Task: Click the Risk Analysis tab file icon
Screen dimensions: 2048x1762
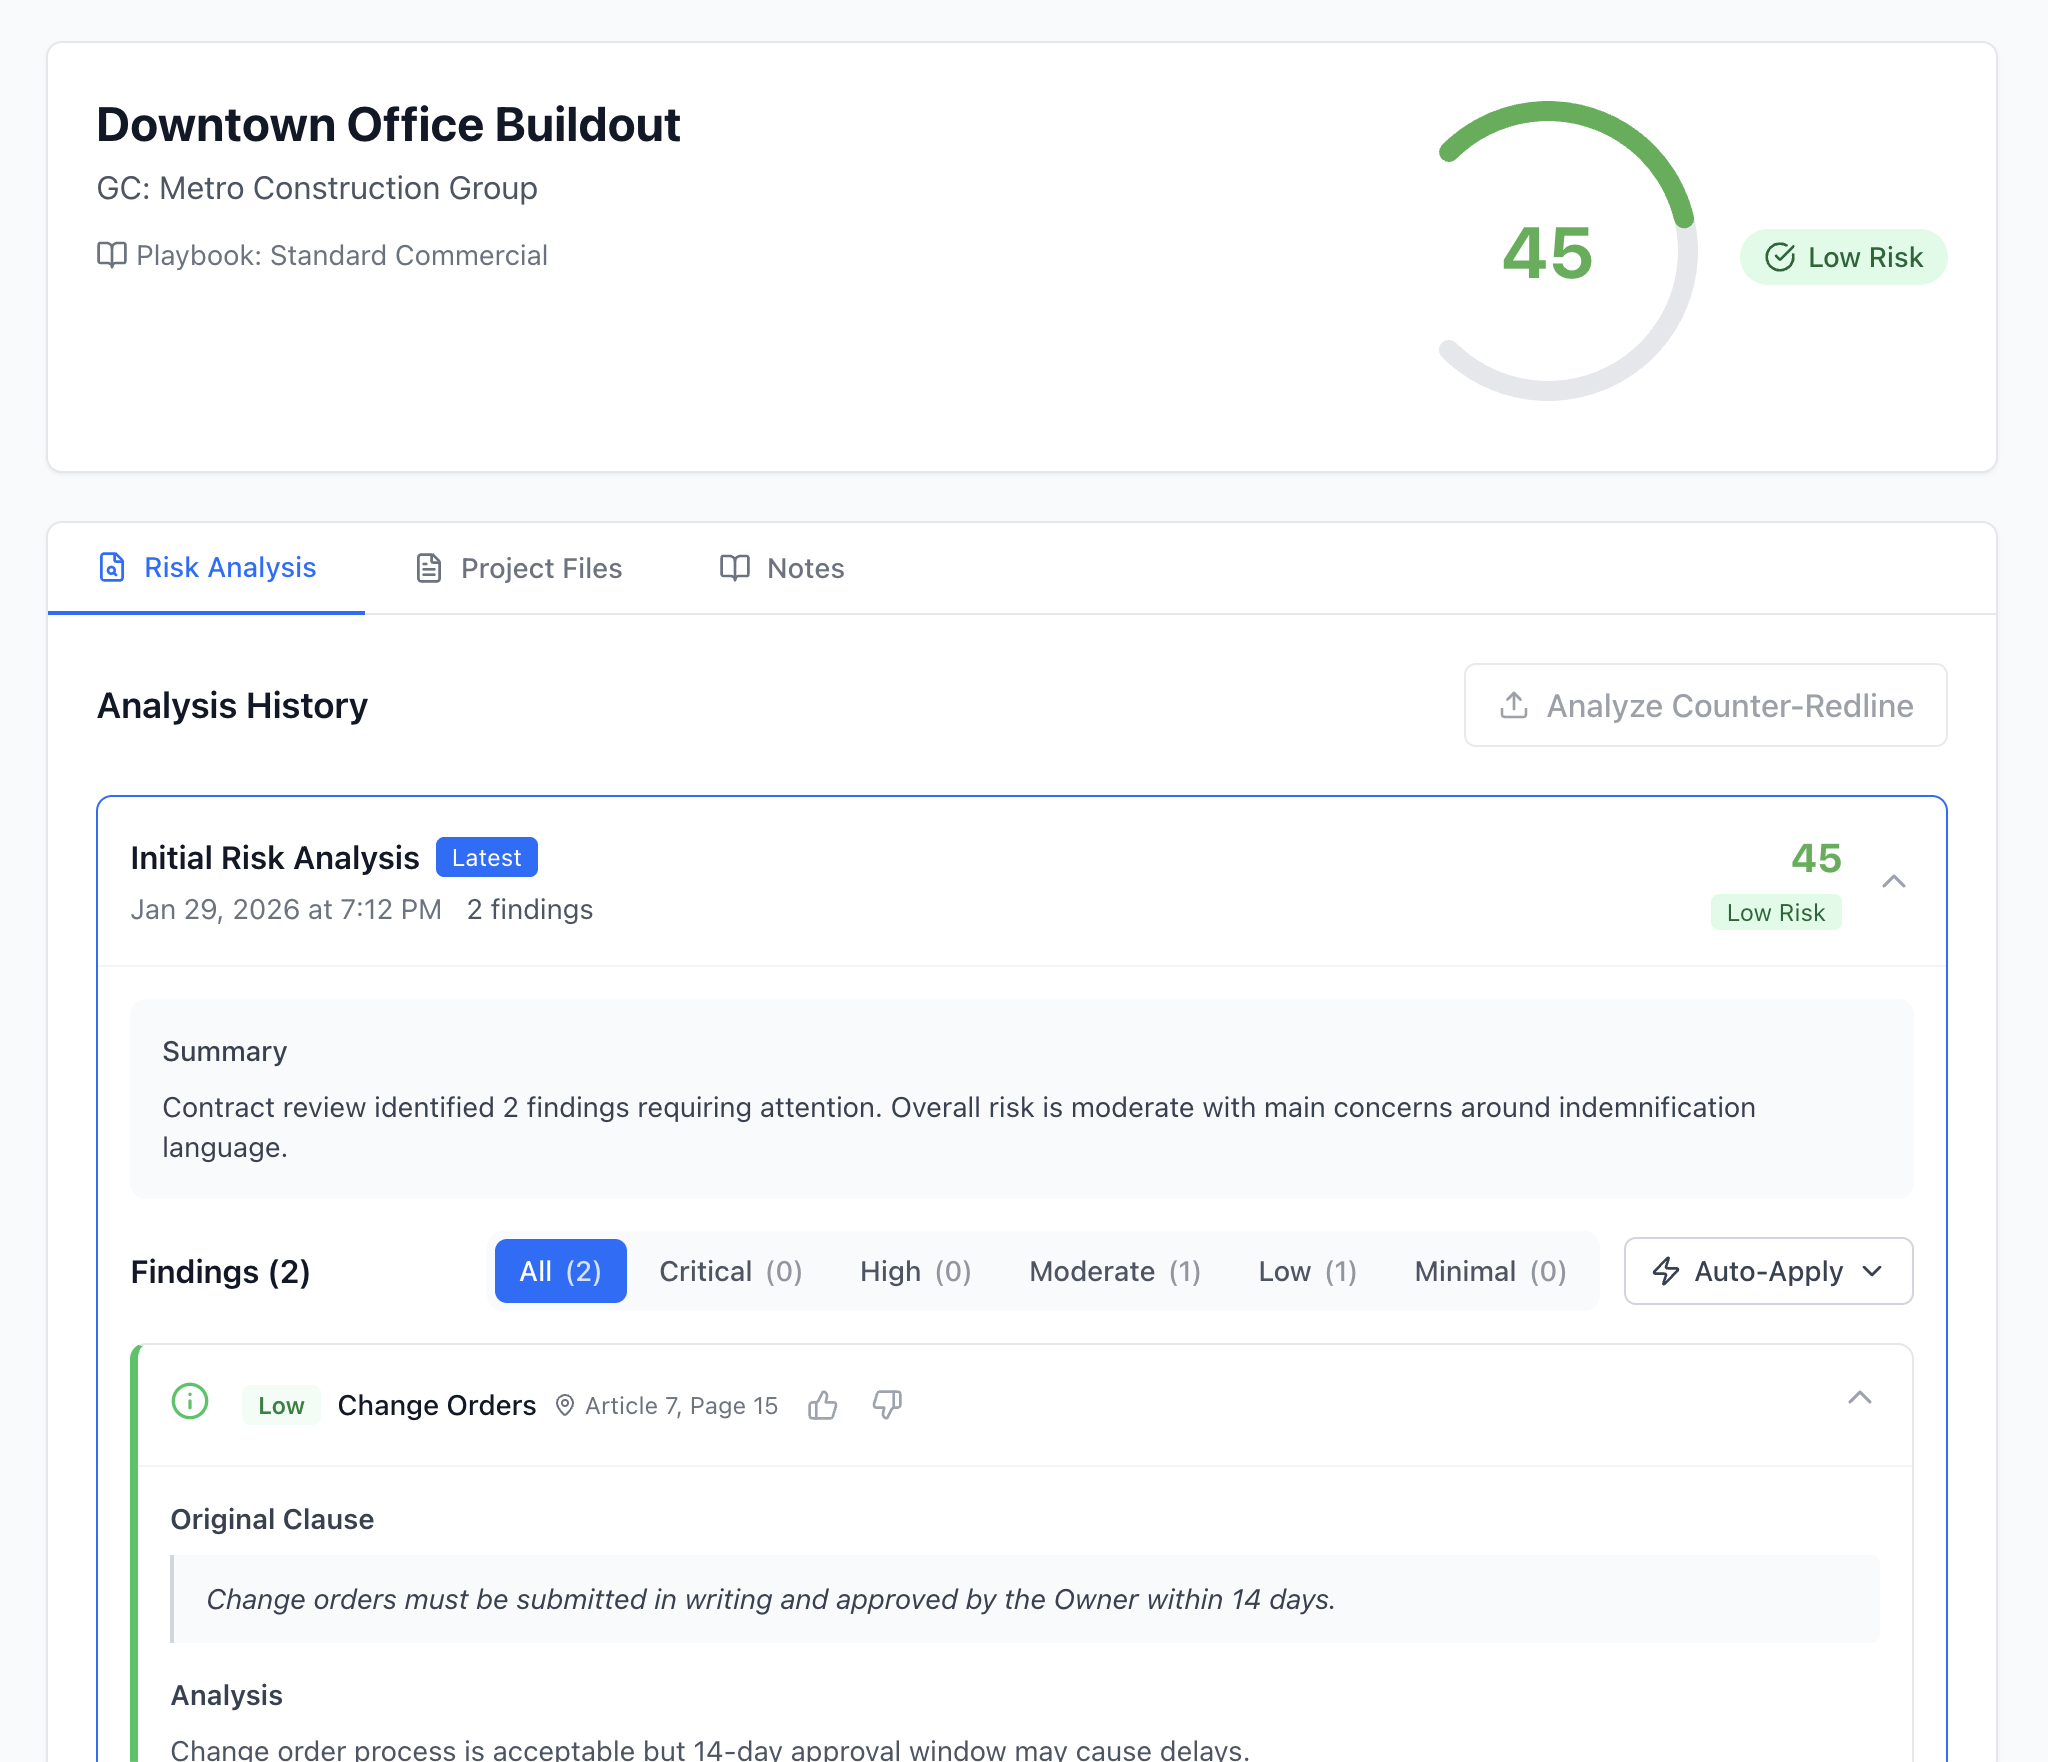Action: click(111, 567)
